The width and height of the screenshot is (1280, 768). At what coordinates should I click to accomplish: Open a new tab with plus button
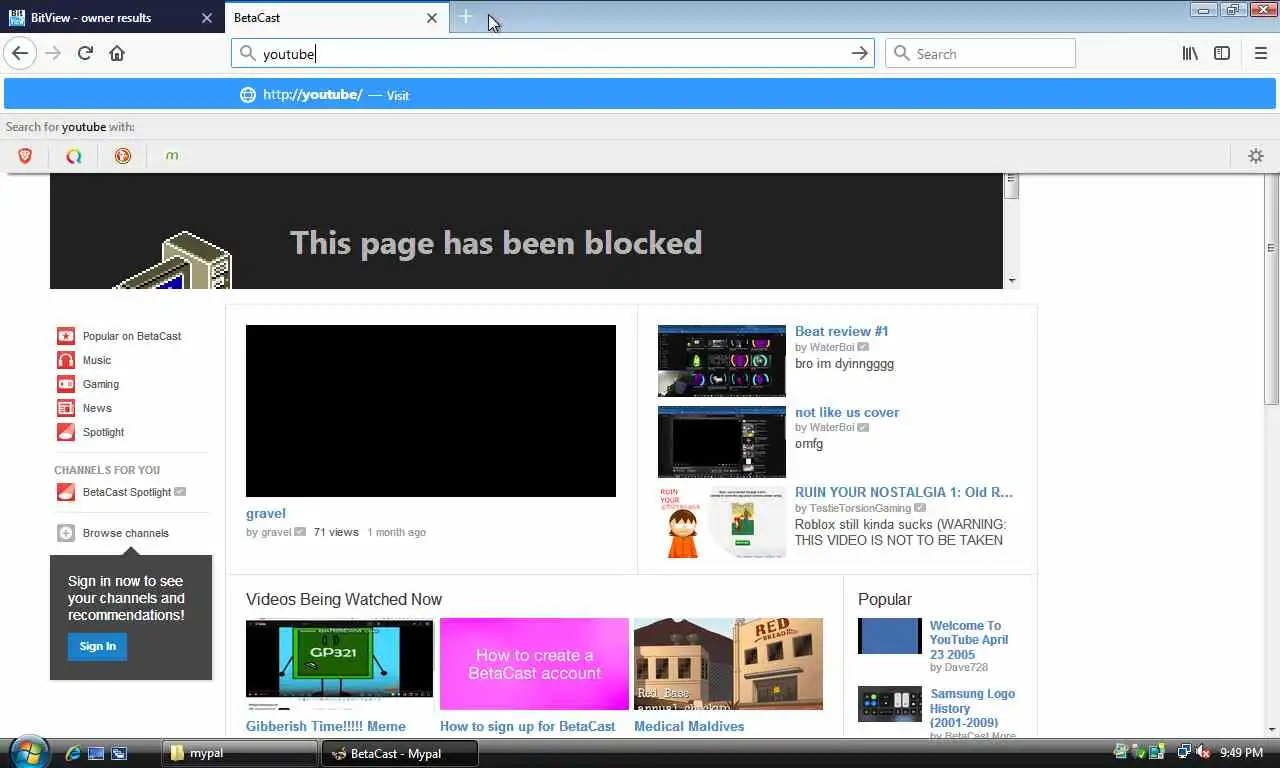click(465, 17)
